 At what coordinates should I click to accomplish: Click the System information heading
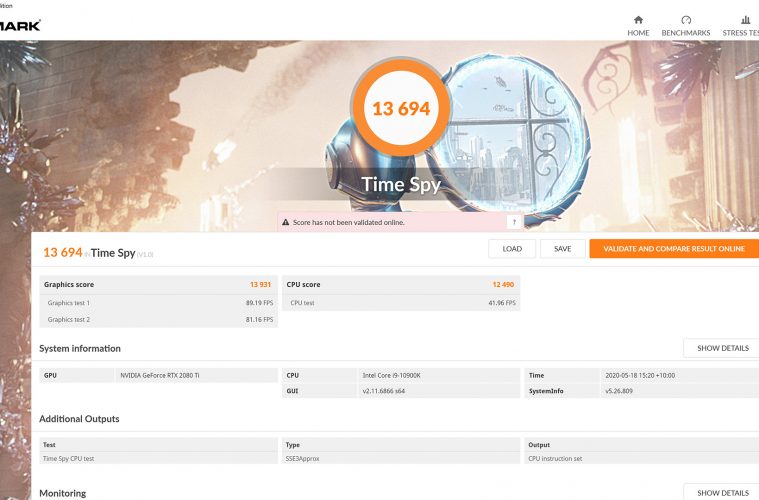[80, 348]
